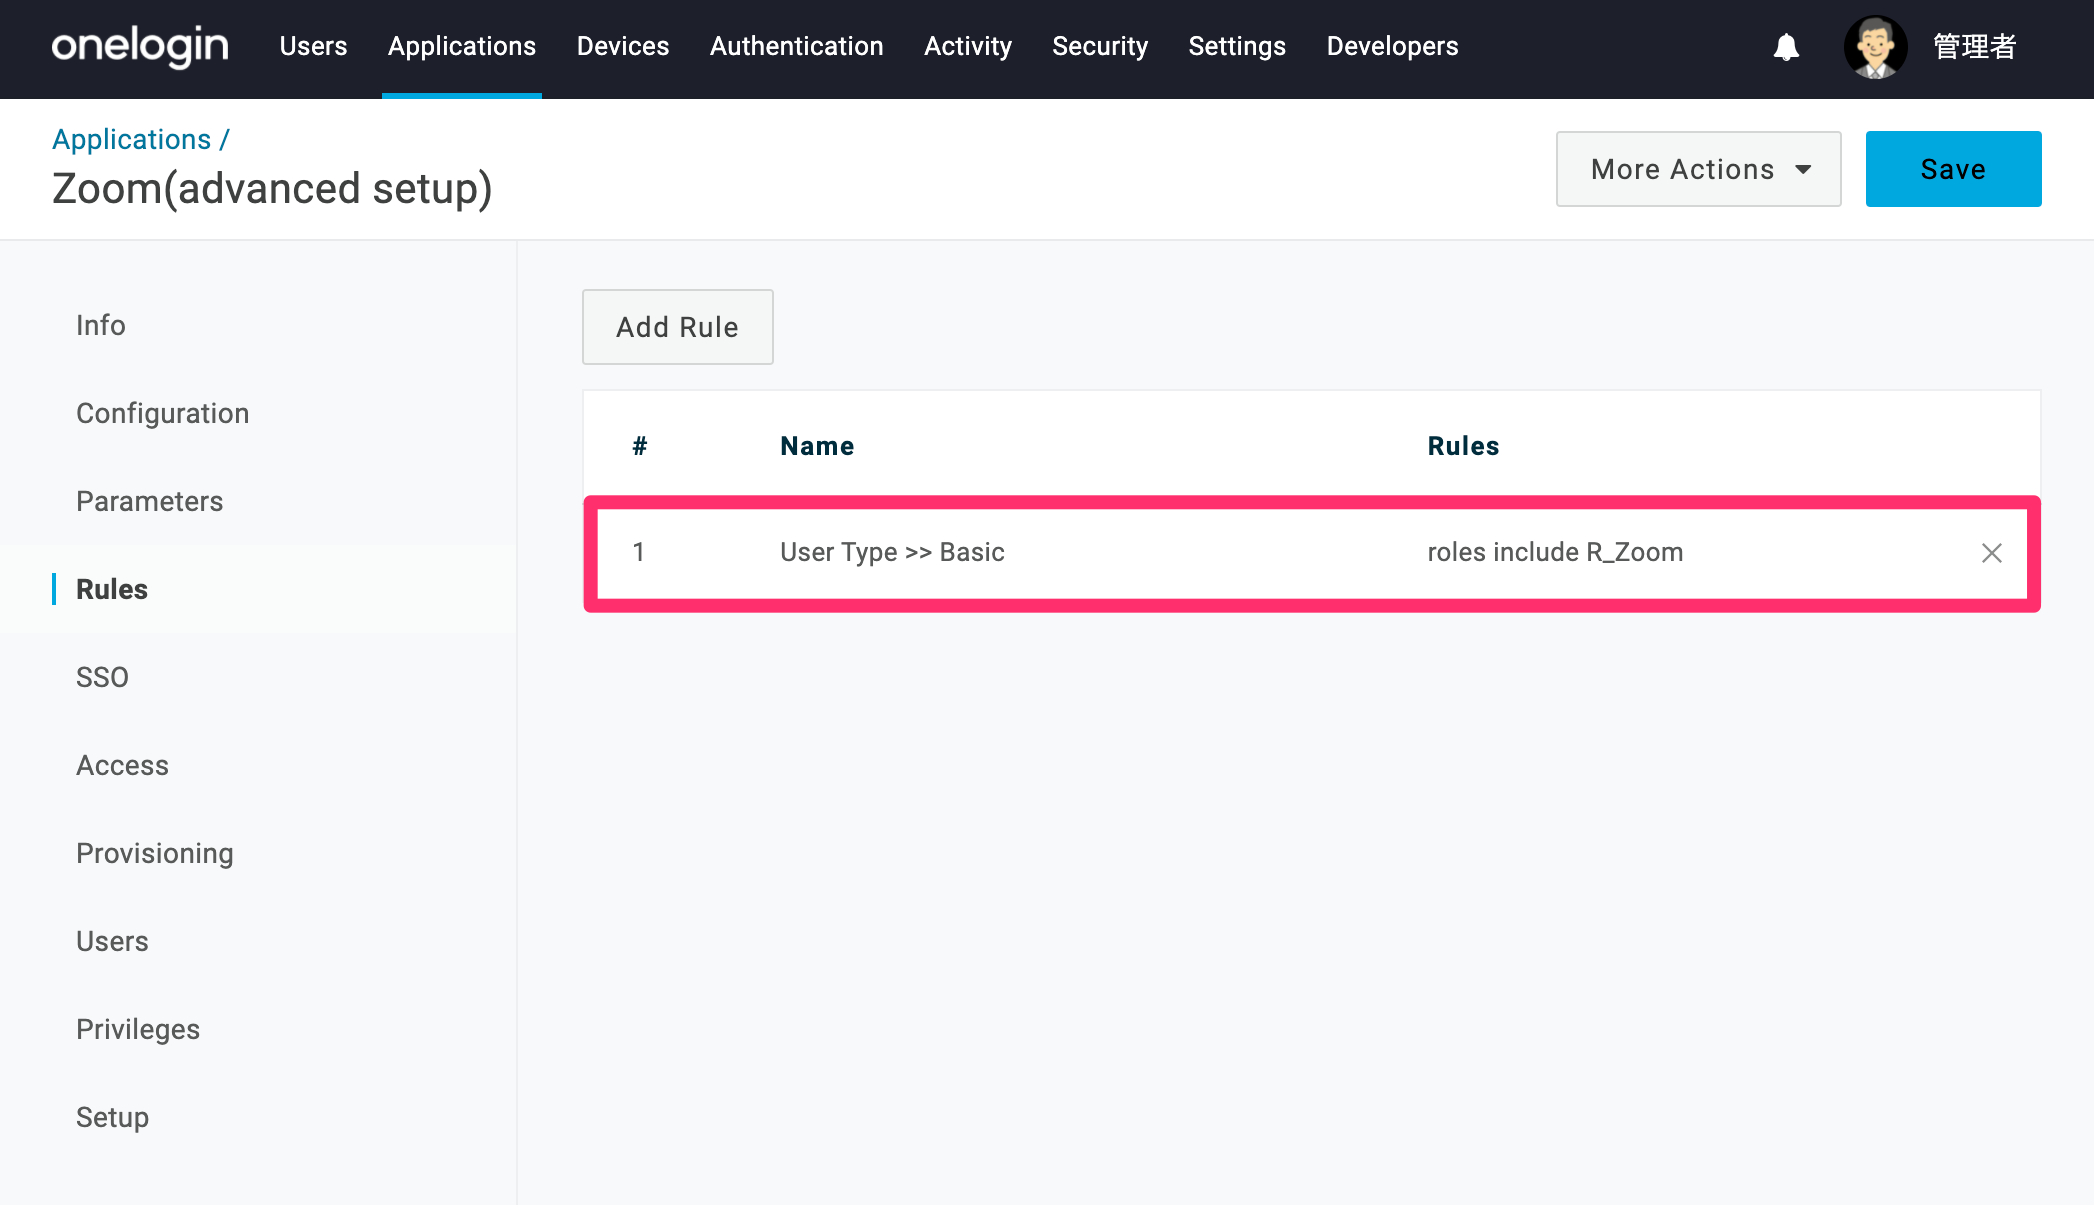Click the Rules column header
2094x1205 pixels.
click(1463, 446)
